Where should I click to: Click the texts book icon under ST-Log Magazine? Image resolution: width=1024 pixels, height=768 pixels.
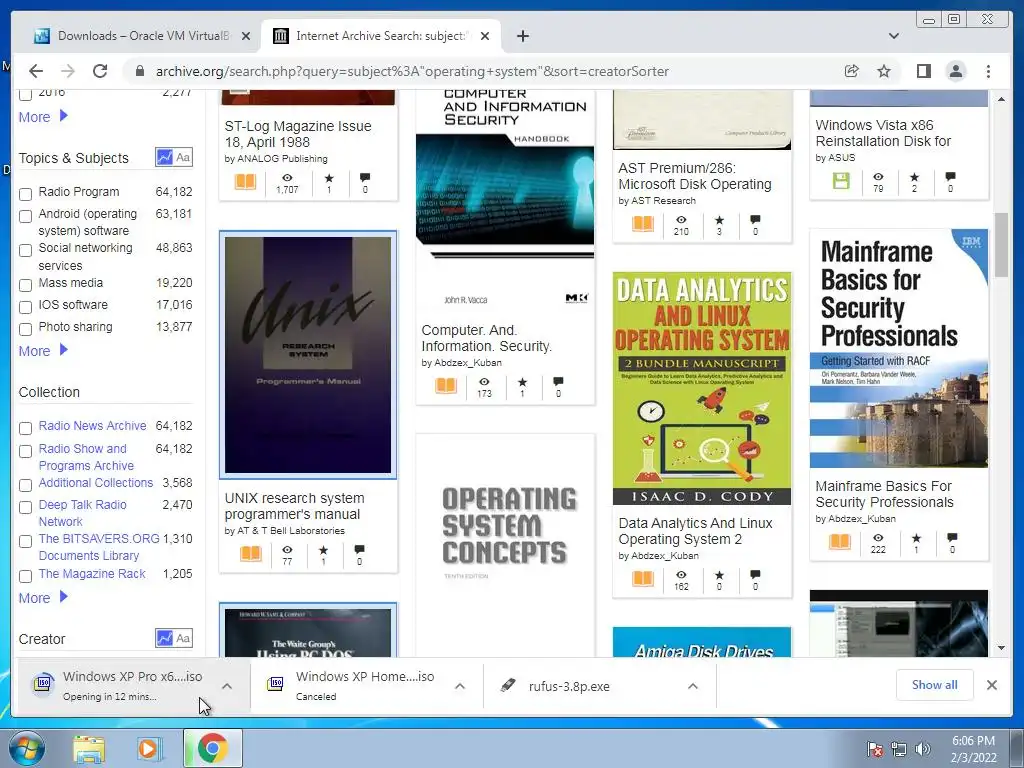coord(246,182)
